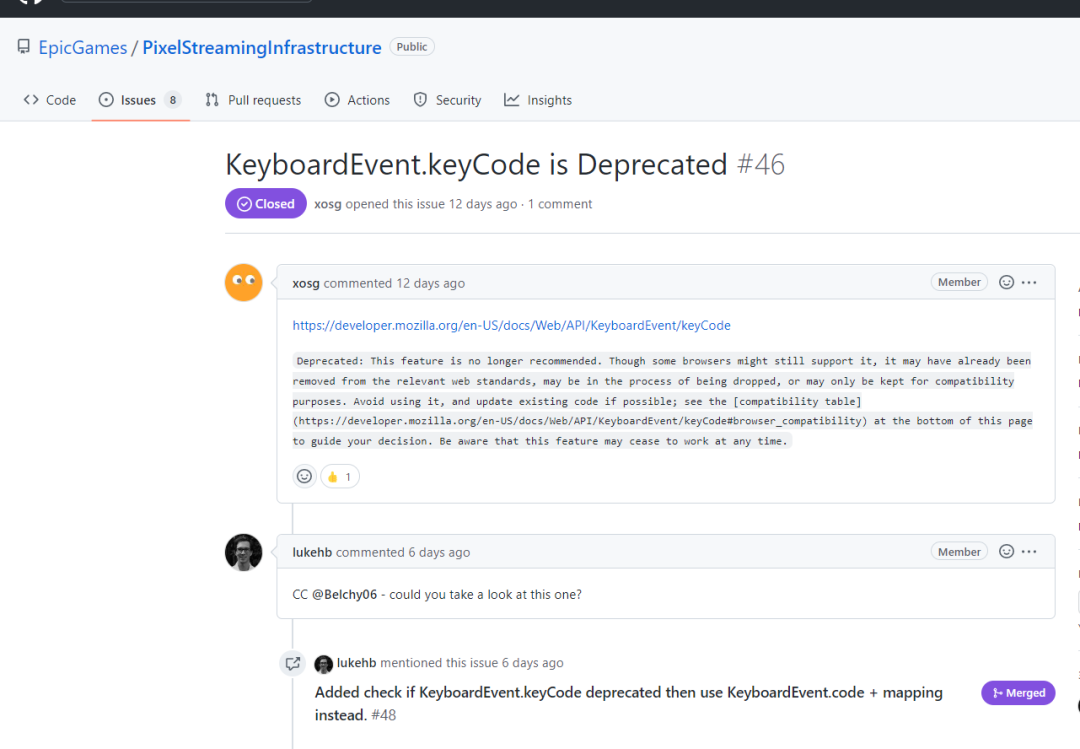Open the Issues tab
This screenshot has width=1080, height=749.
139,100
